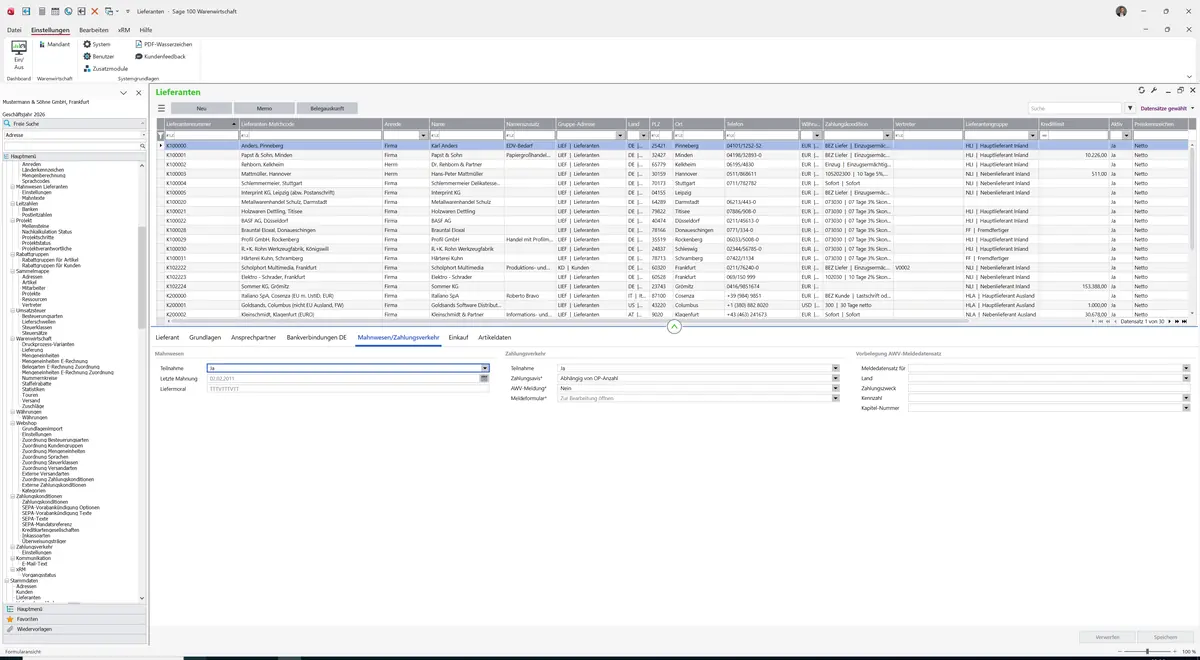Select the row for Sommer KG, Grömitz
The image size is (1200, 660).
tap(673, 286)
